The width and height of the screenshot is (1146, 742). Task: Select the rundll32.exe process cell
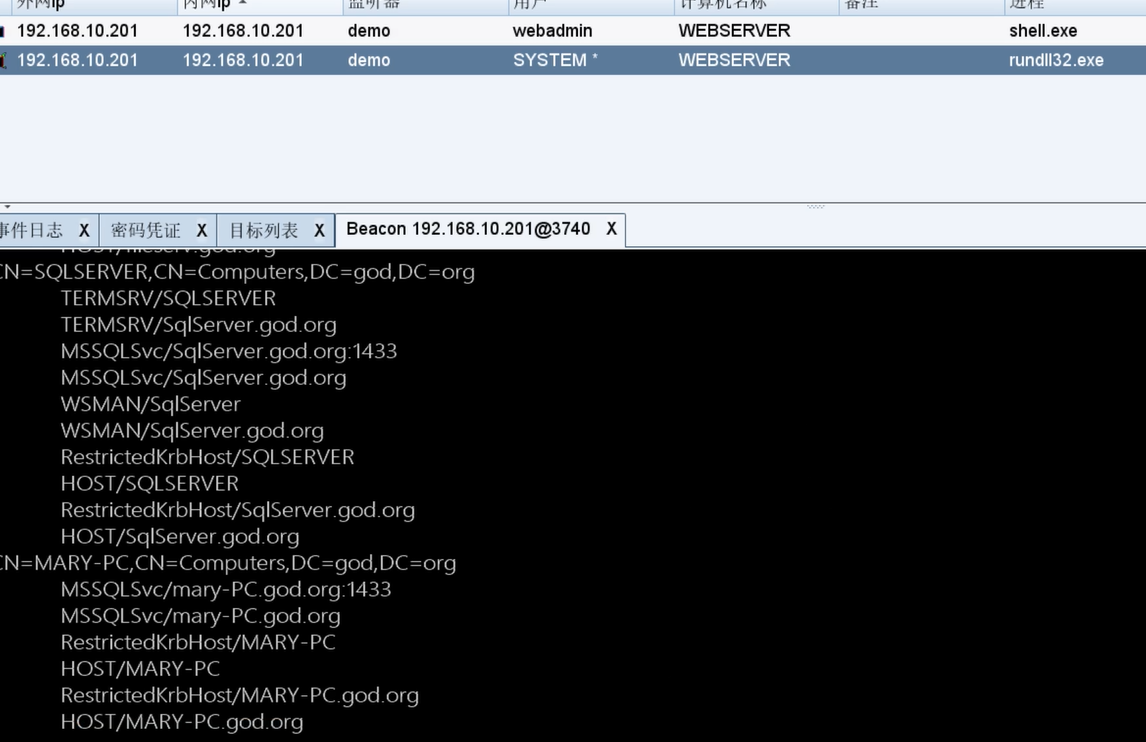[x=1056, y=60]
